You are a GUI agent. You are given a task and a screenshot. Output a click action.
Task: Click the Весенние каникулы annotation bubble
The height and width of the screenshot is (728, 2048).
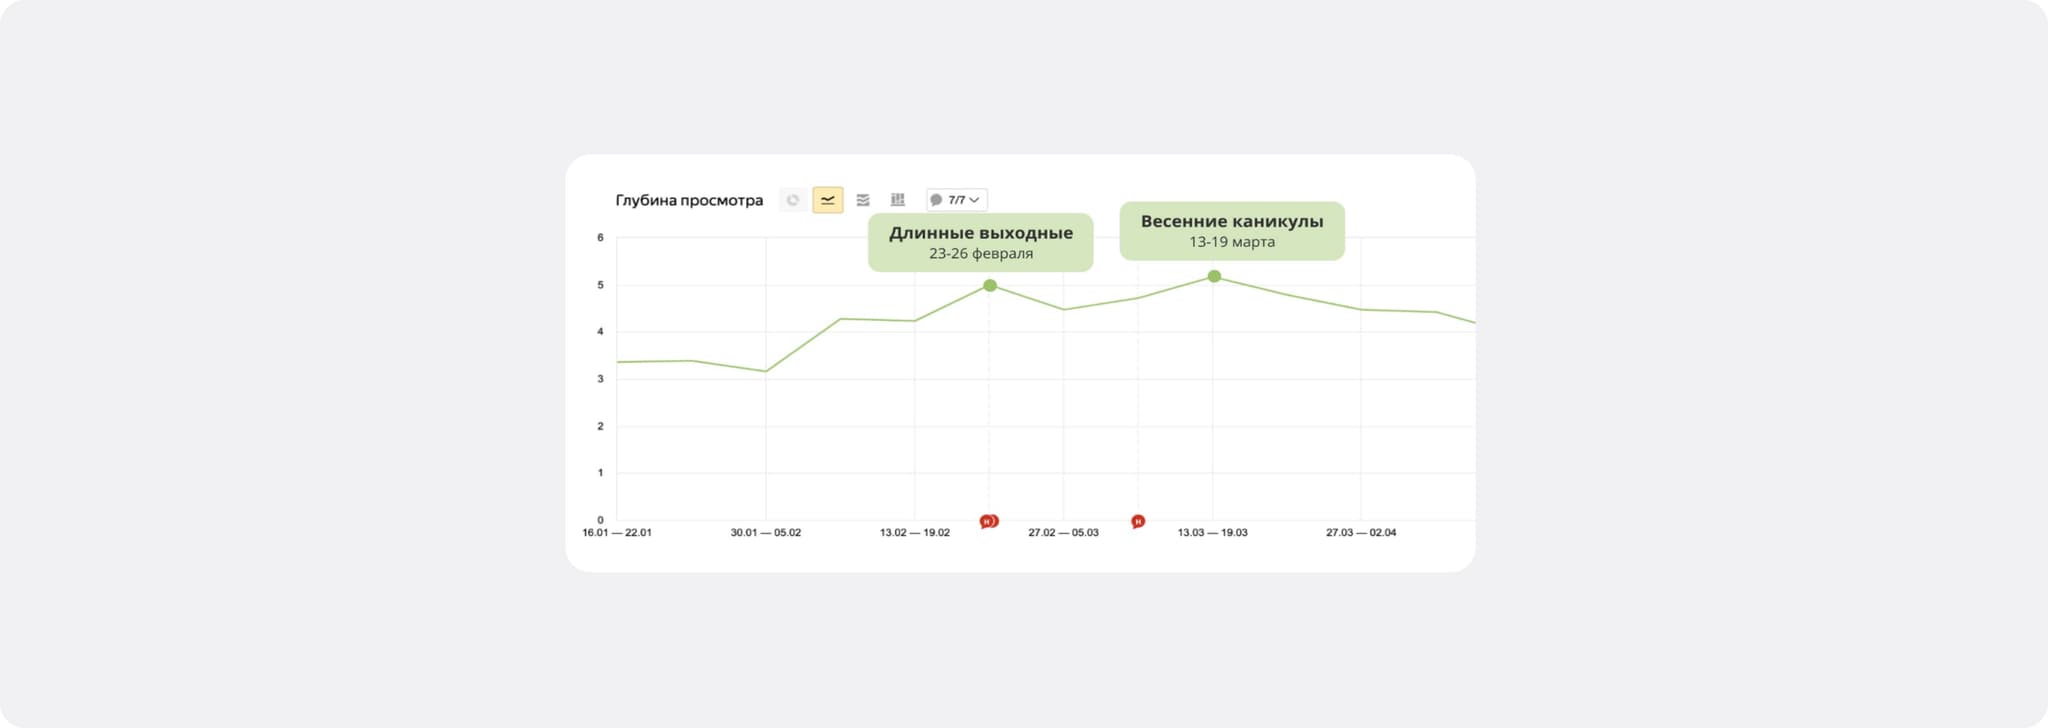tap(1232, 231)
